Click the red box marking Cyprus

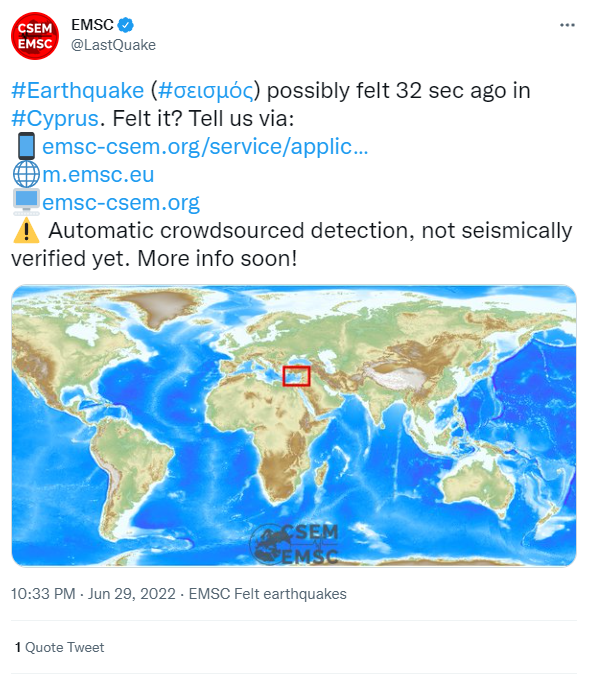point(297,376)
